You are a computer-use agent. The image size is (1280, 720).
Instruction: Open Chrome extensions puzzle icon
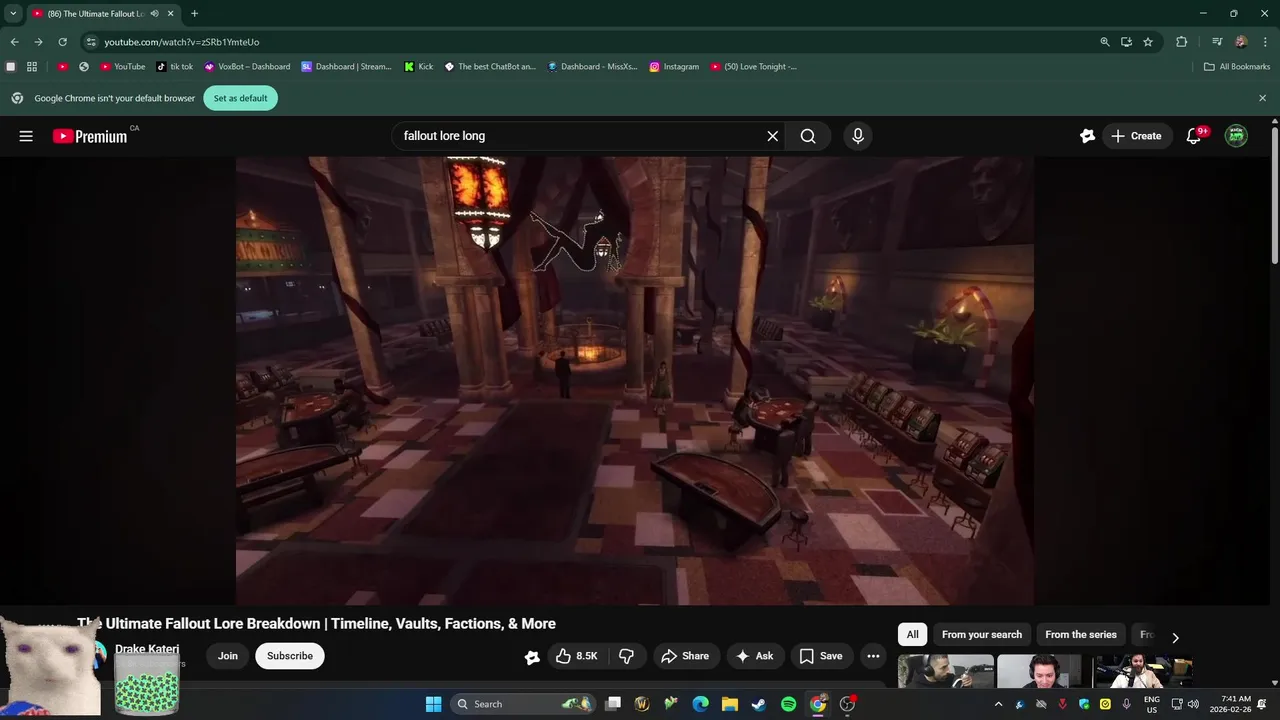coord(1181,42)
